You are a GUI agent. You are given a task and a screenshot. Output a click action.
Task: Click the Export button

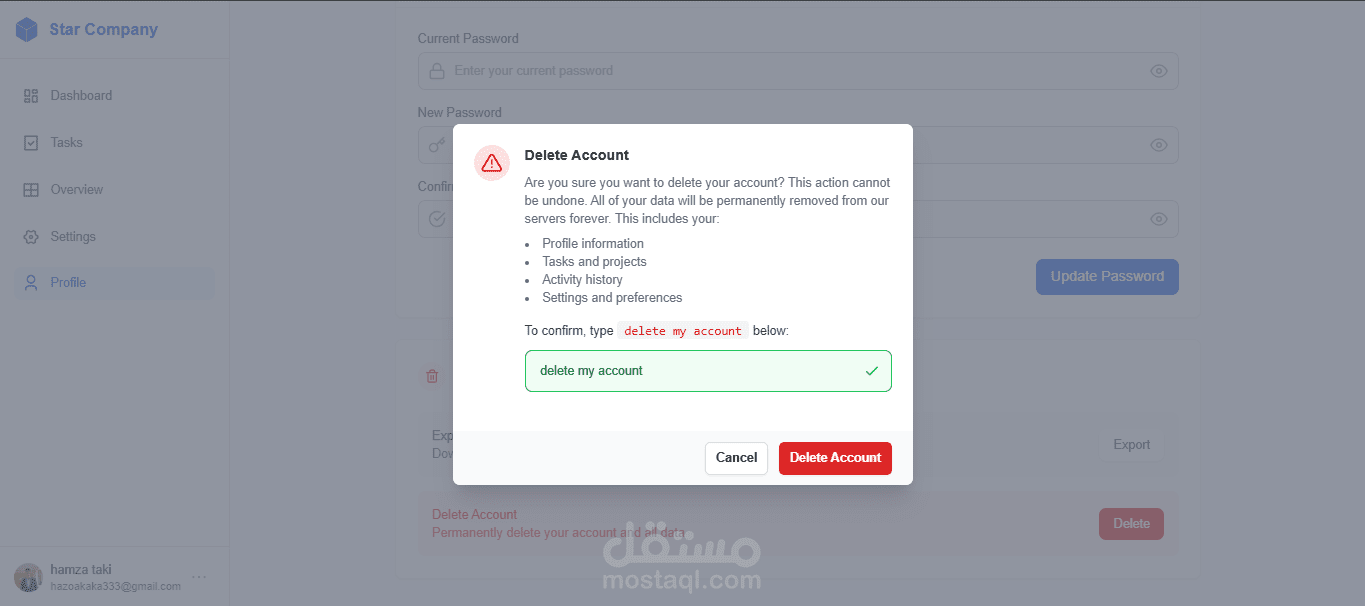tap(1131, 445)
